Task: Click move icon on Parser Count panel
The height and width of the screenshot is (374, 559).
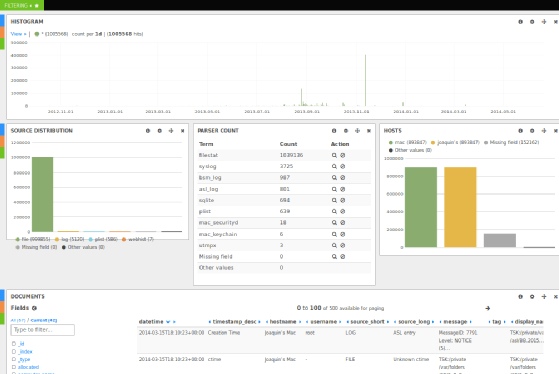Action: click(357, 131)
